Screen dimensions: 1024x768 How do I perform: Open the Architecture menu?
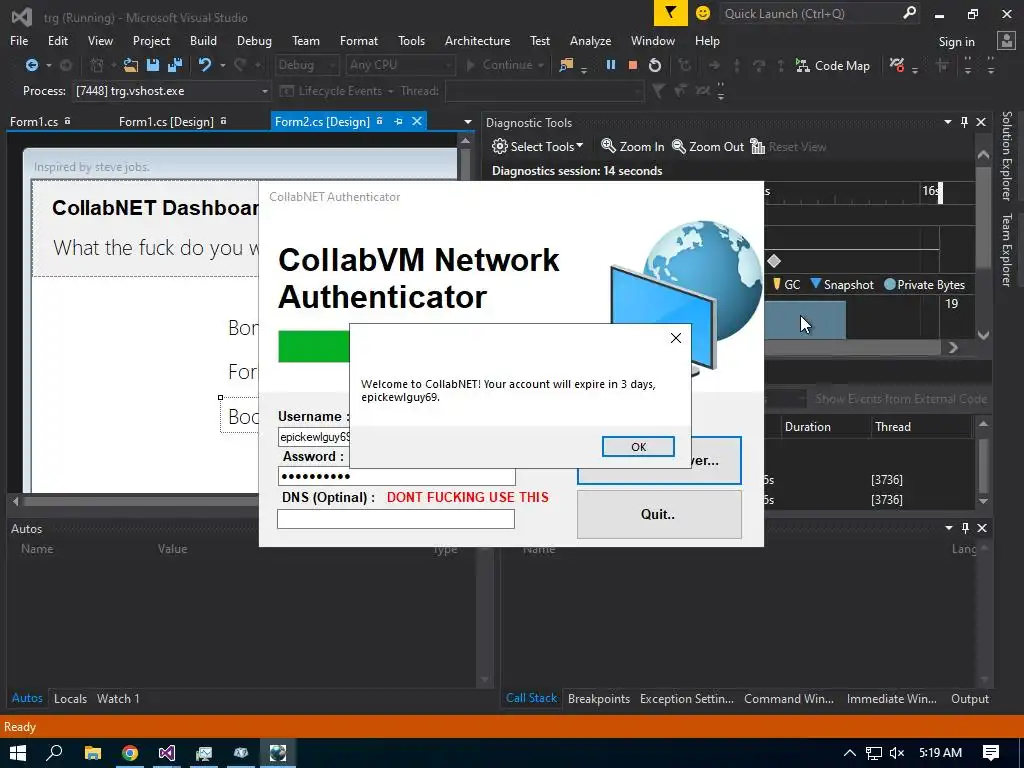point(477,40)
